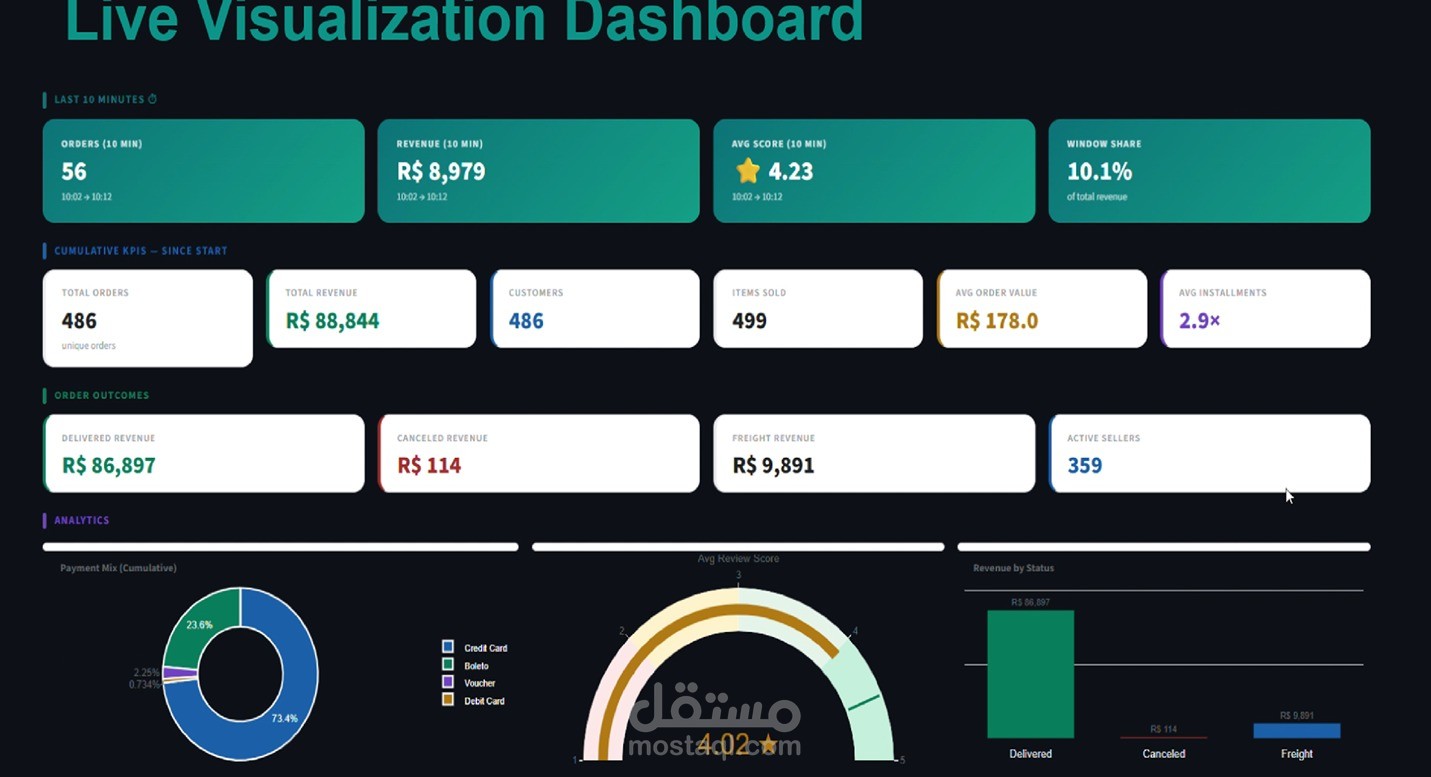The width and height of the screenshot is (1431, 777).
Task: Click the Credit Card blue legend swatch
Action: [448, 647]
